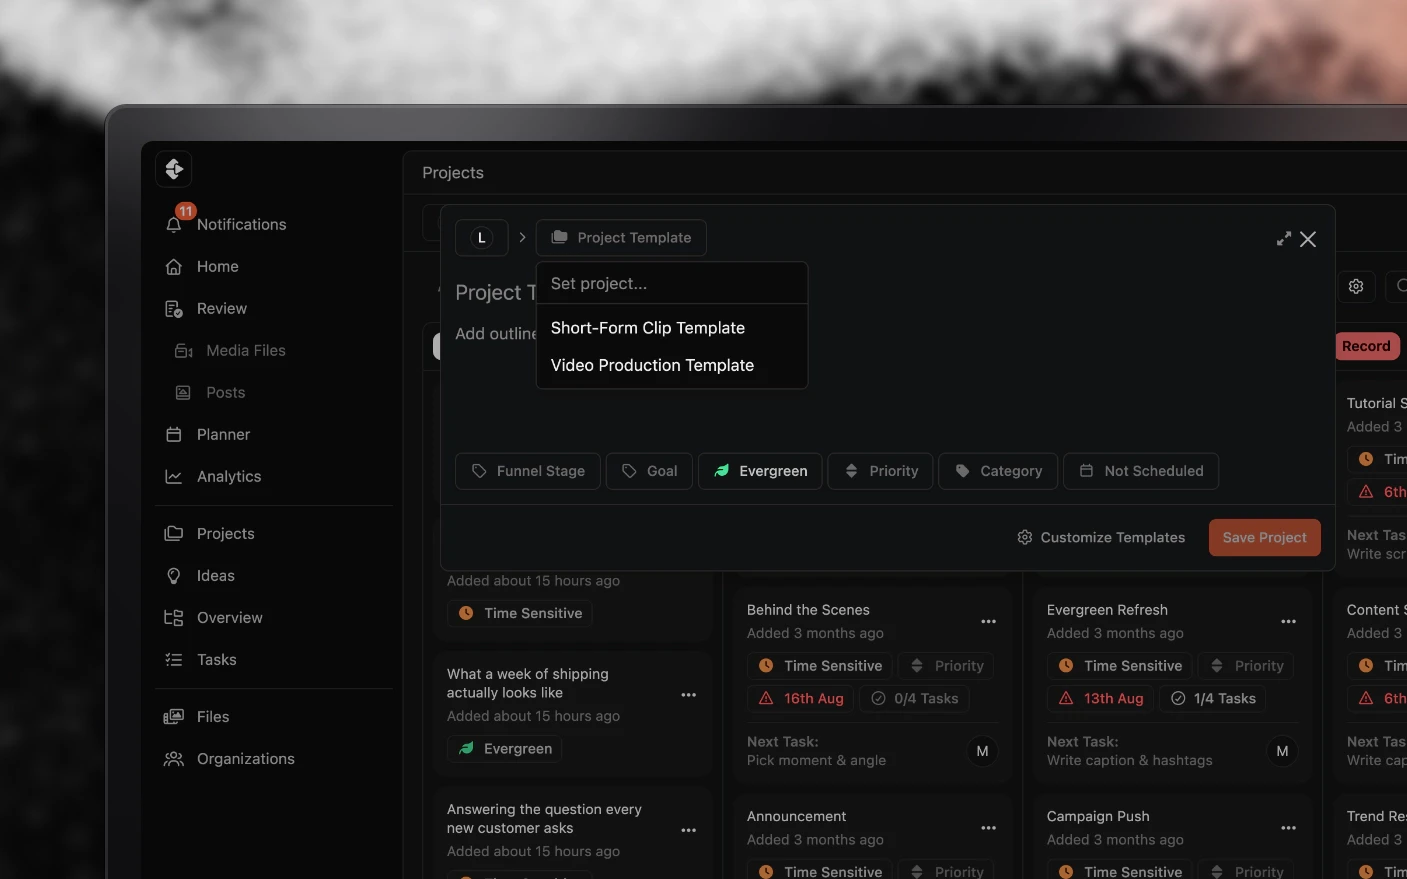Expand the dialog to full screen
The height and width of the screenshot is (879, 1407).
1284,239
